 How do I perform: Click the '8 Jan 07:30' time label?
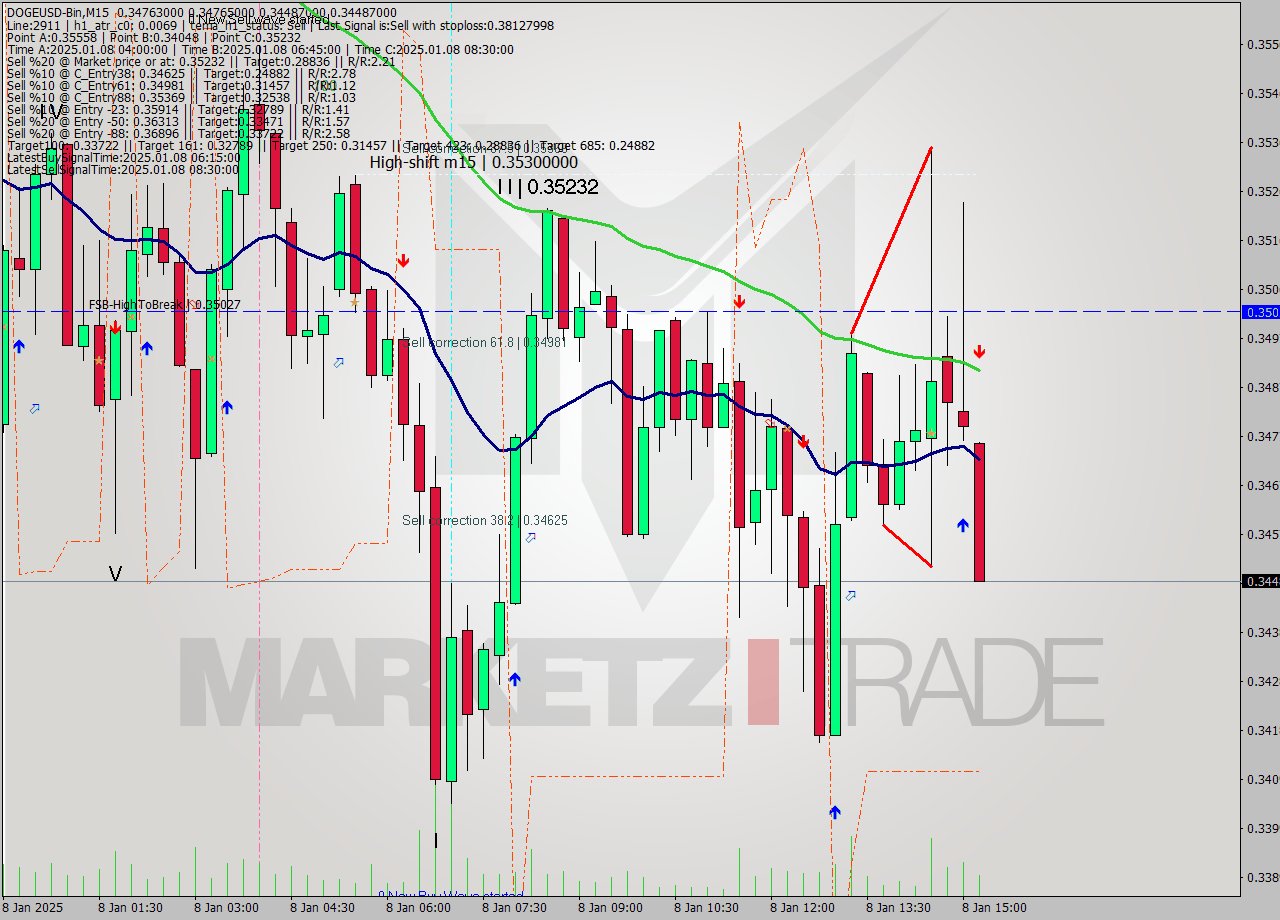(x=514, y=908)
